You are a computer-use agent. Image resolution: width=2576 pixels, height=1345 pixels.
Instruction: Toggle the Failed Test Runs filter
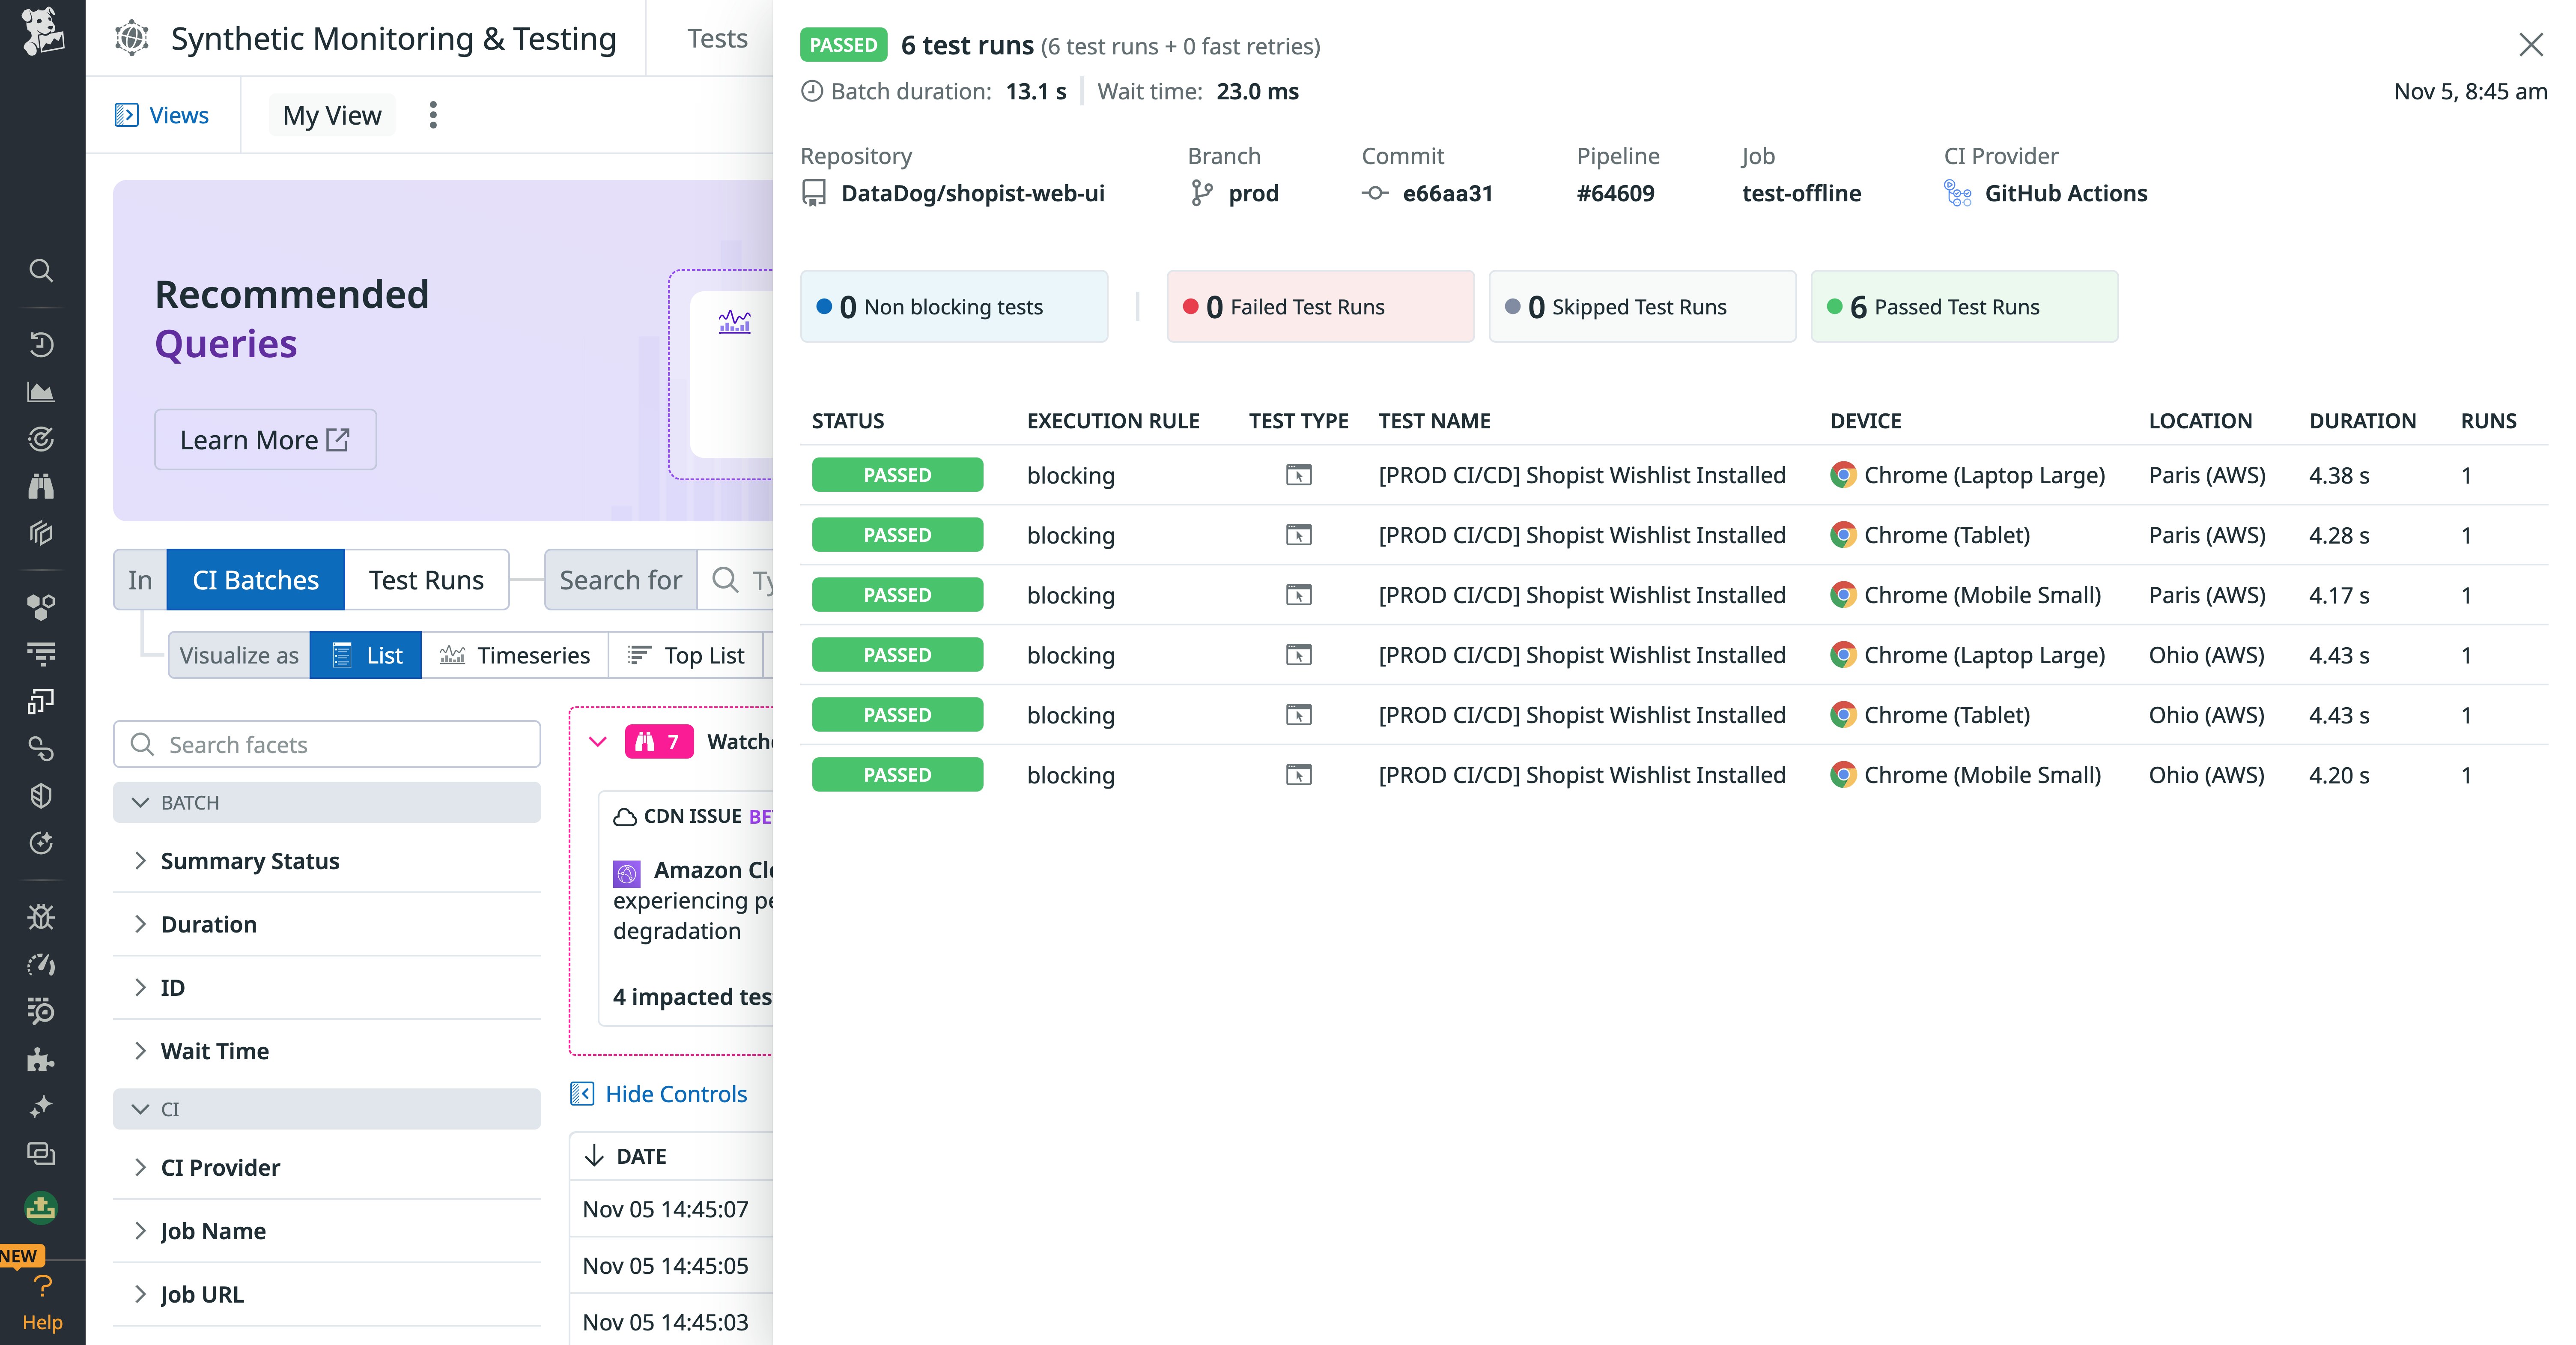pos(1320,306)
